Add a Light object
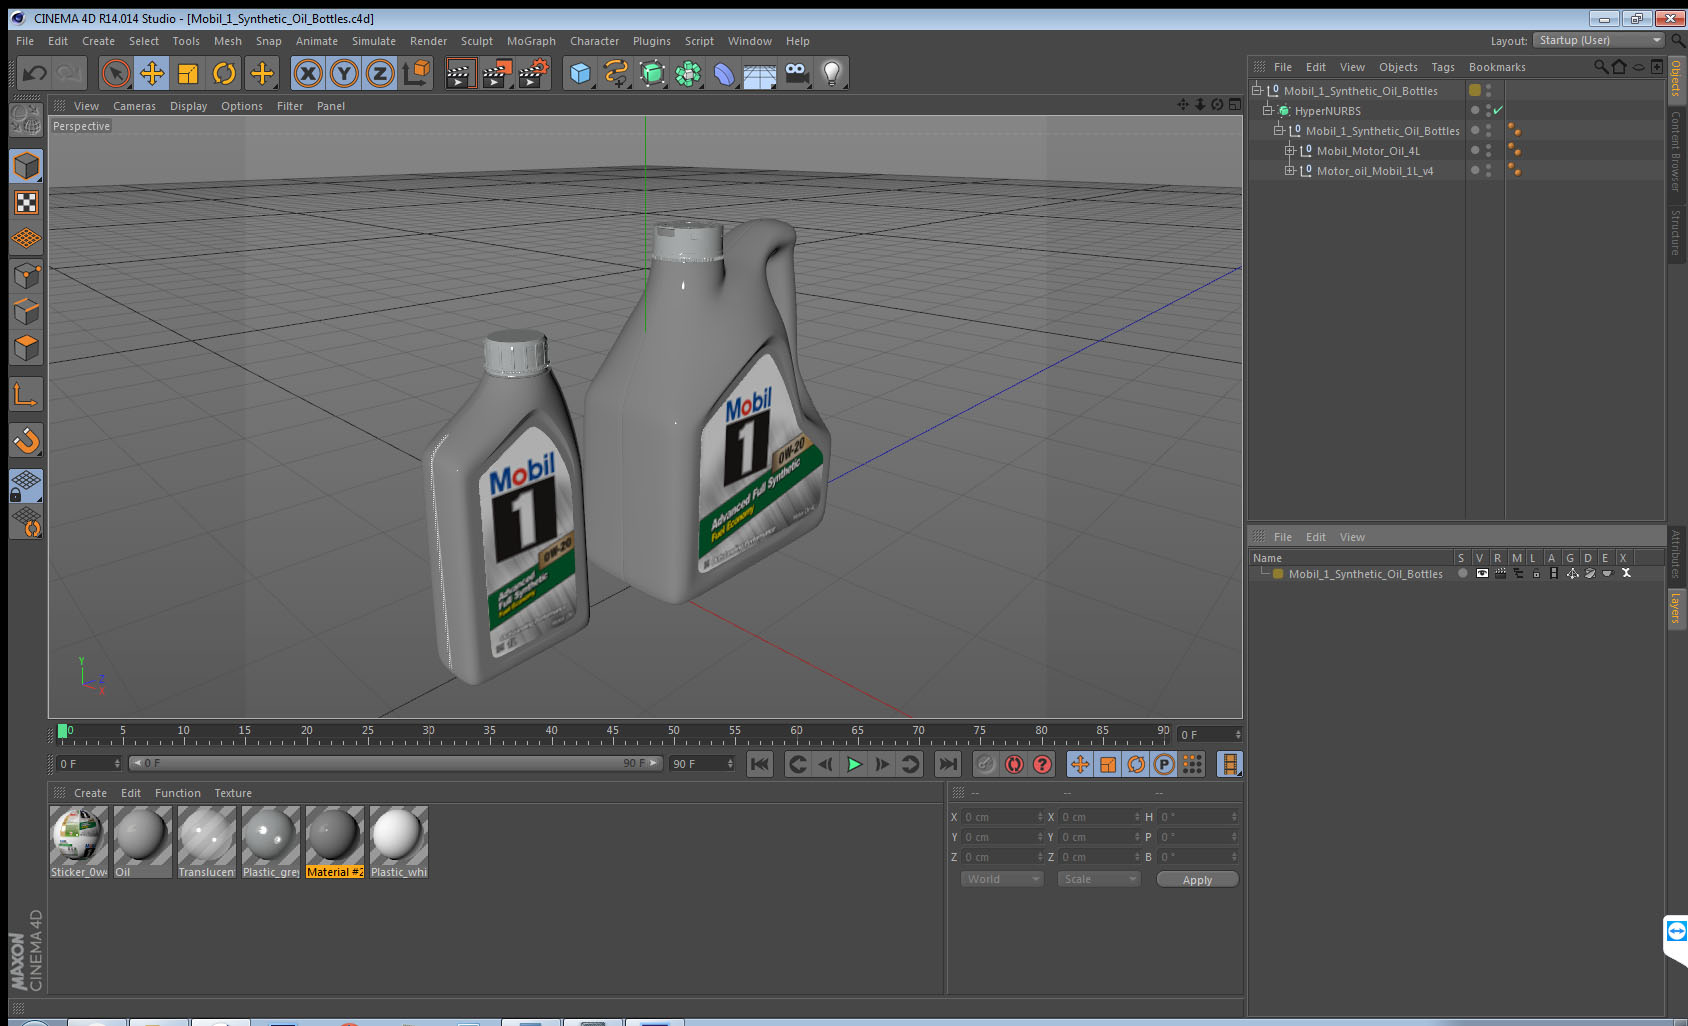 click(832, 73)
